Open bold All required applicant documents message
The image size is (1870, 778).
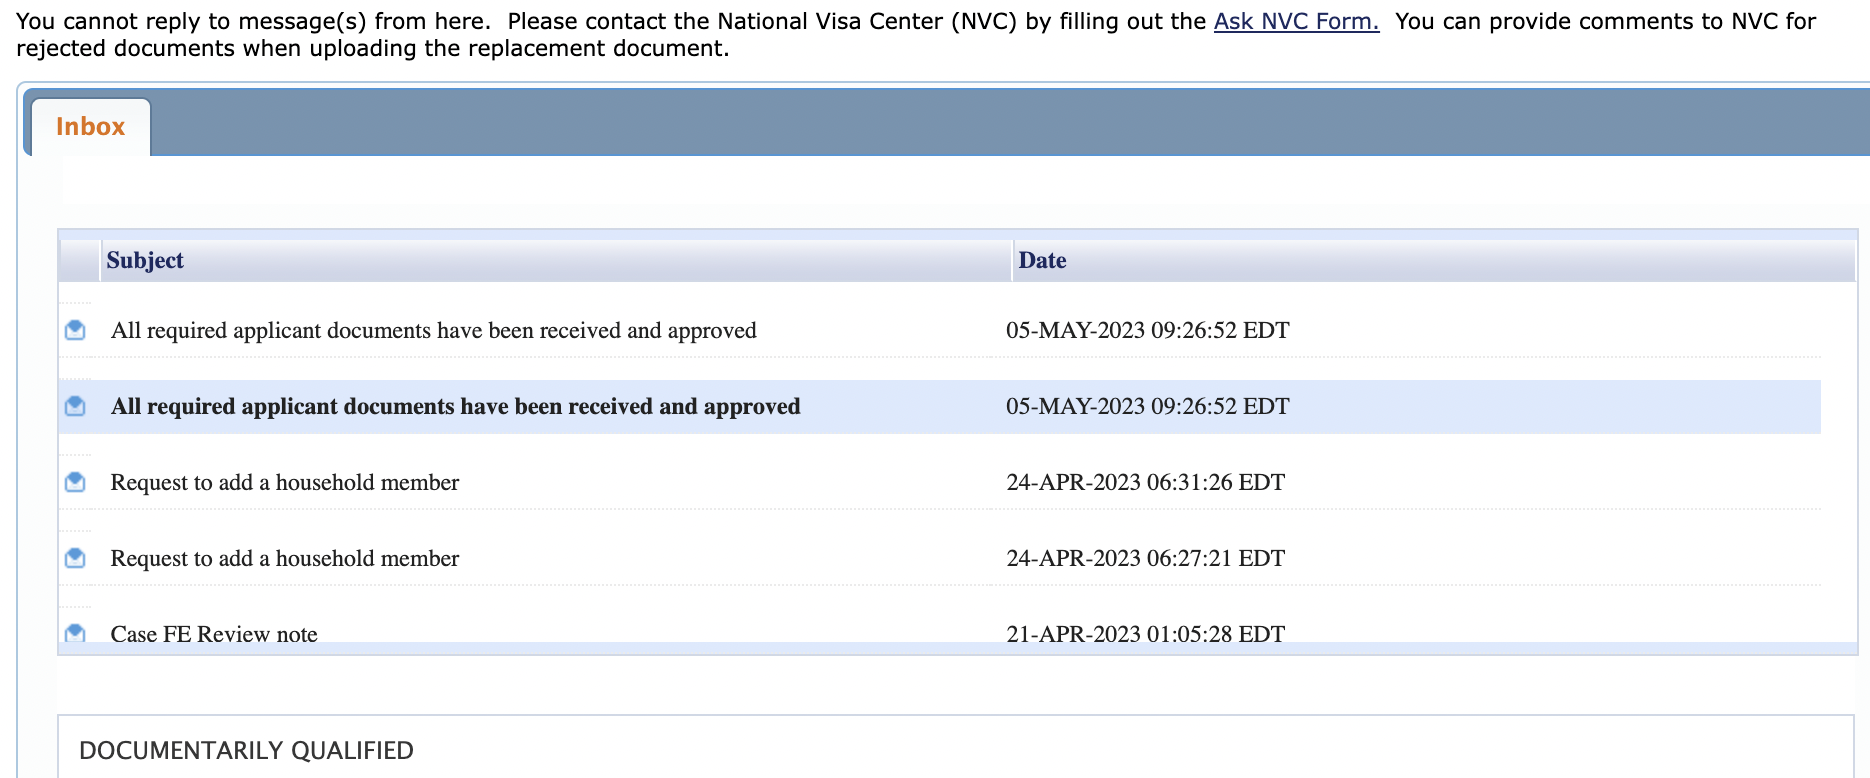coord(455,406)
